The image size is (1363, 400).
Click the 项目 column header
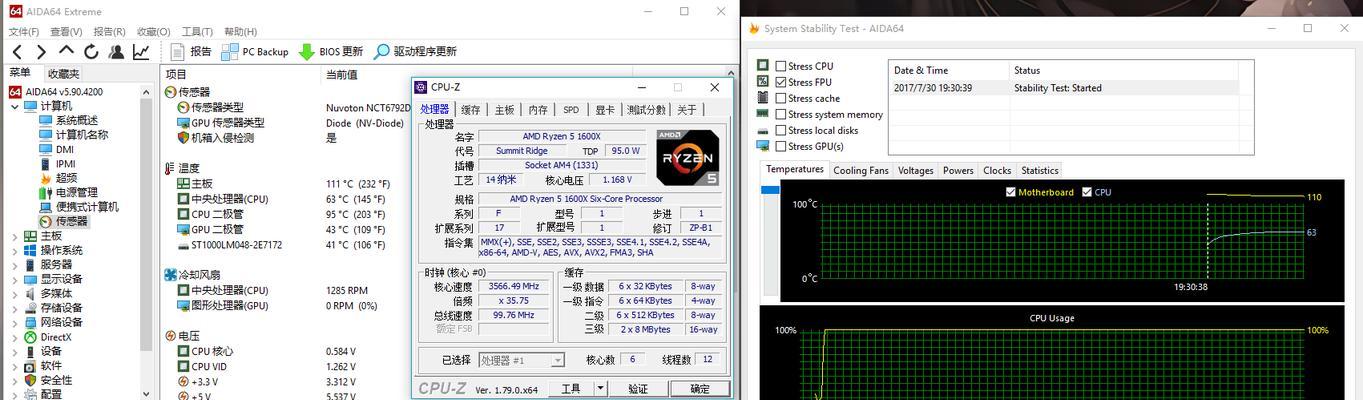coord(242,74)
